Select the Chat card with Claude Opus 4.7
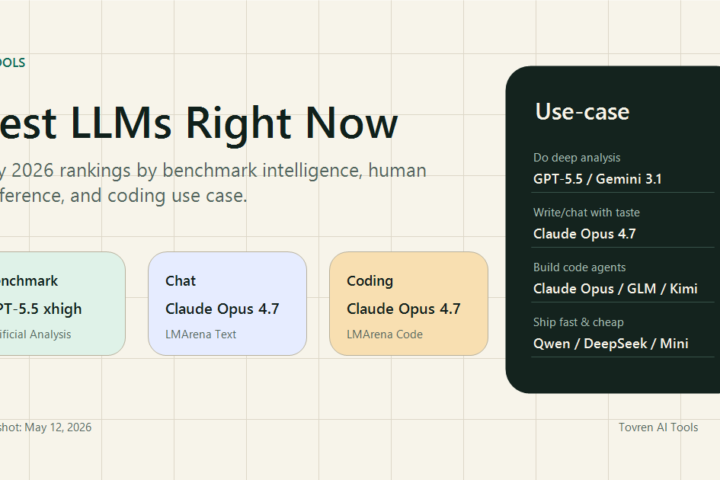 click(x=227, y=303)
